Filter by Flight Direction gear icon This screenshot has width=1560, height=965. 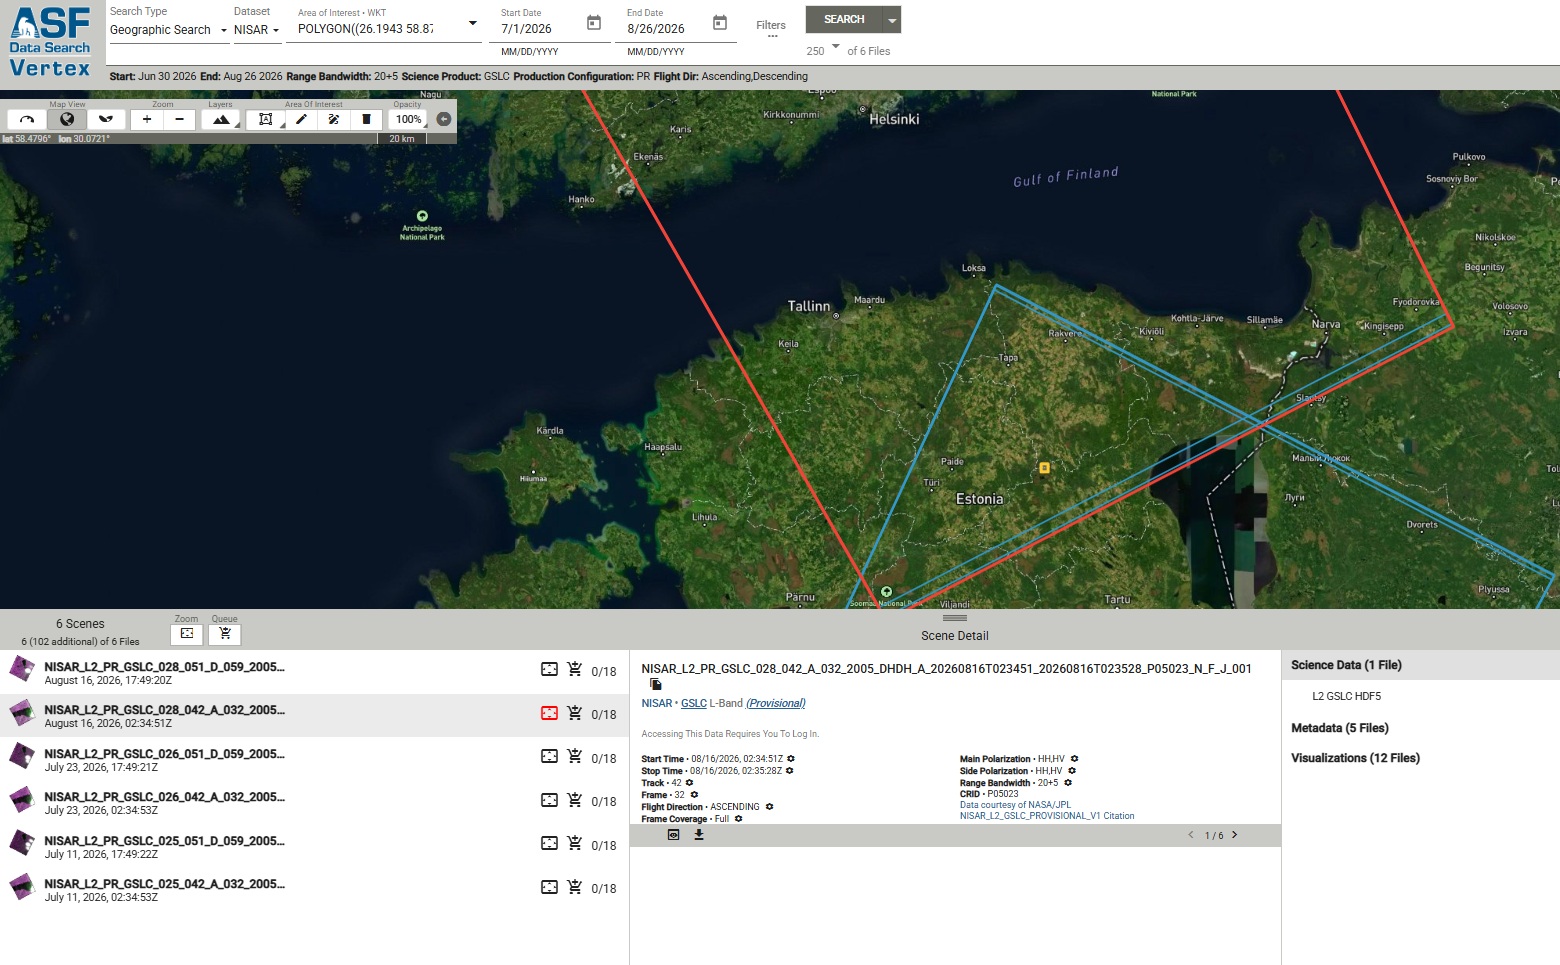click(x=769, y=807)
